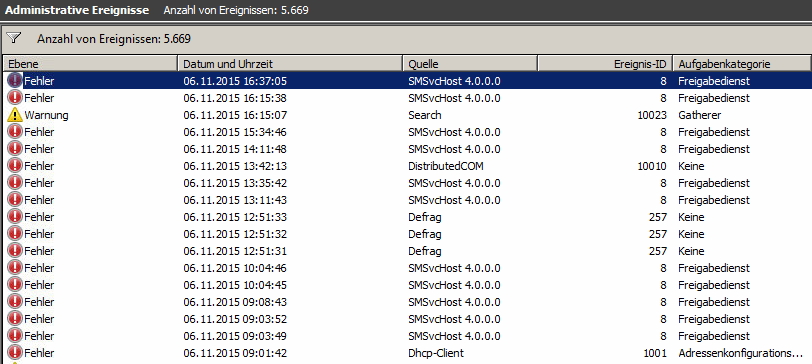The width and height of the screenshot is (812, 364).
Task: Click error icon of 10:04:45 event
Action: [x=15, y=285]
